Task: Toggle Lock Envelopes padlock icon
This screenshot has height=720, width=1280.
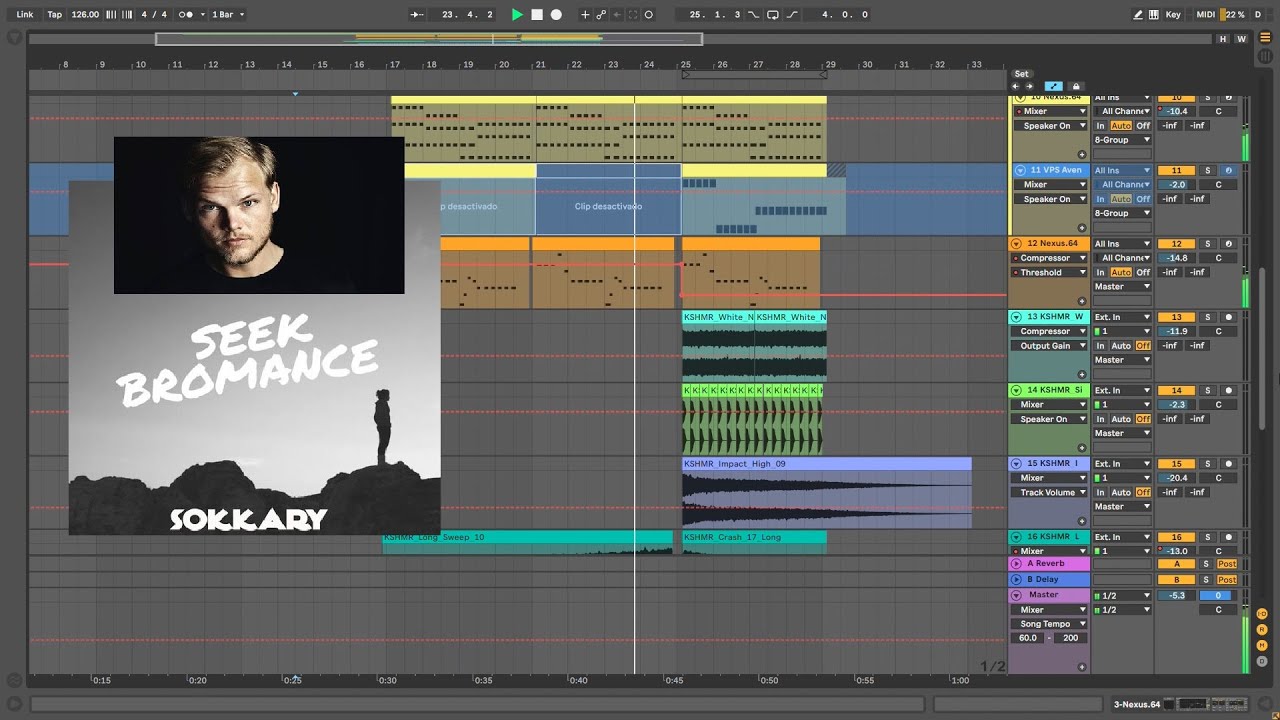Action: (1076, 86)
